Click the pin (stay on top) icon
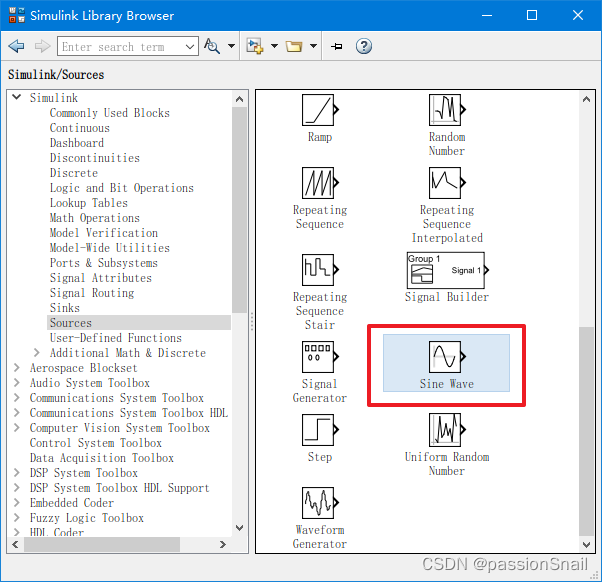602x582 pixels. tap(337, 46)
